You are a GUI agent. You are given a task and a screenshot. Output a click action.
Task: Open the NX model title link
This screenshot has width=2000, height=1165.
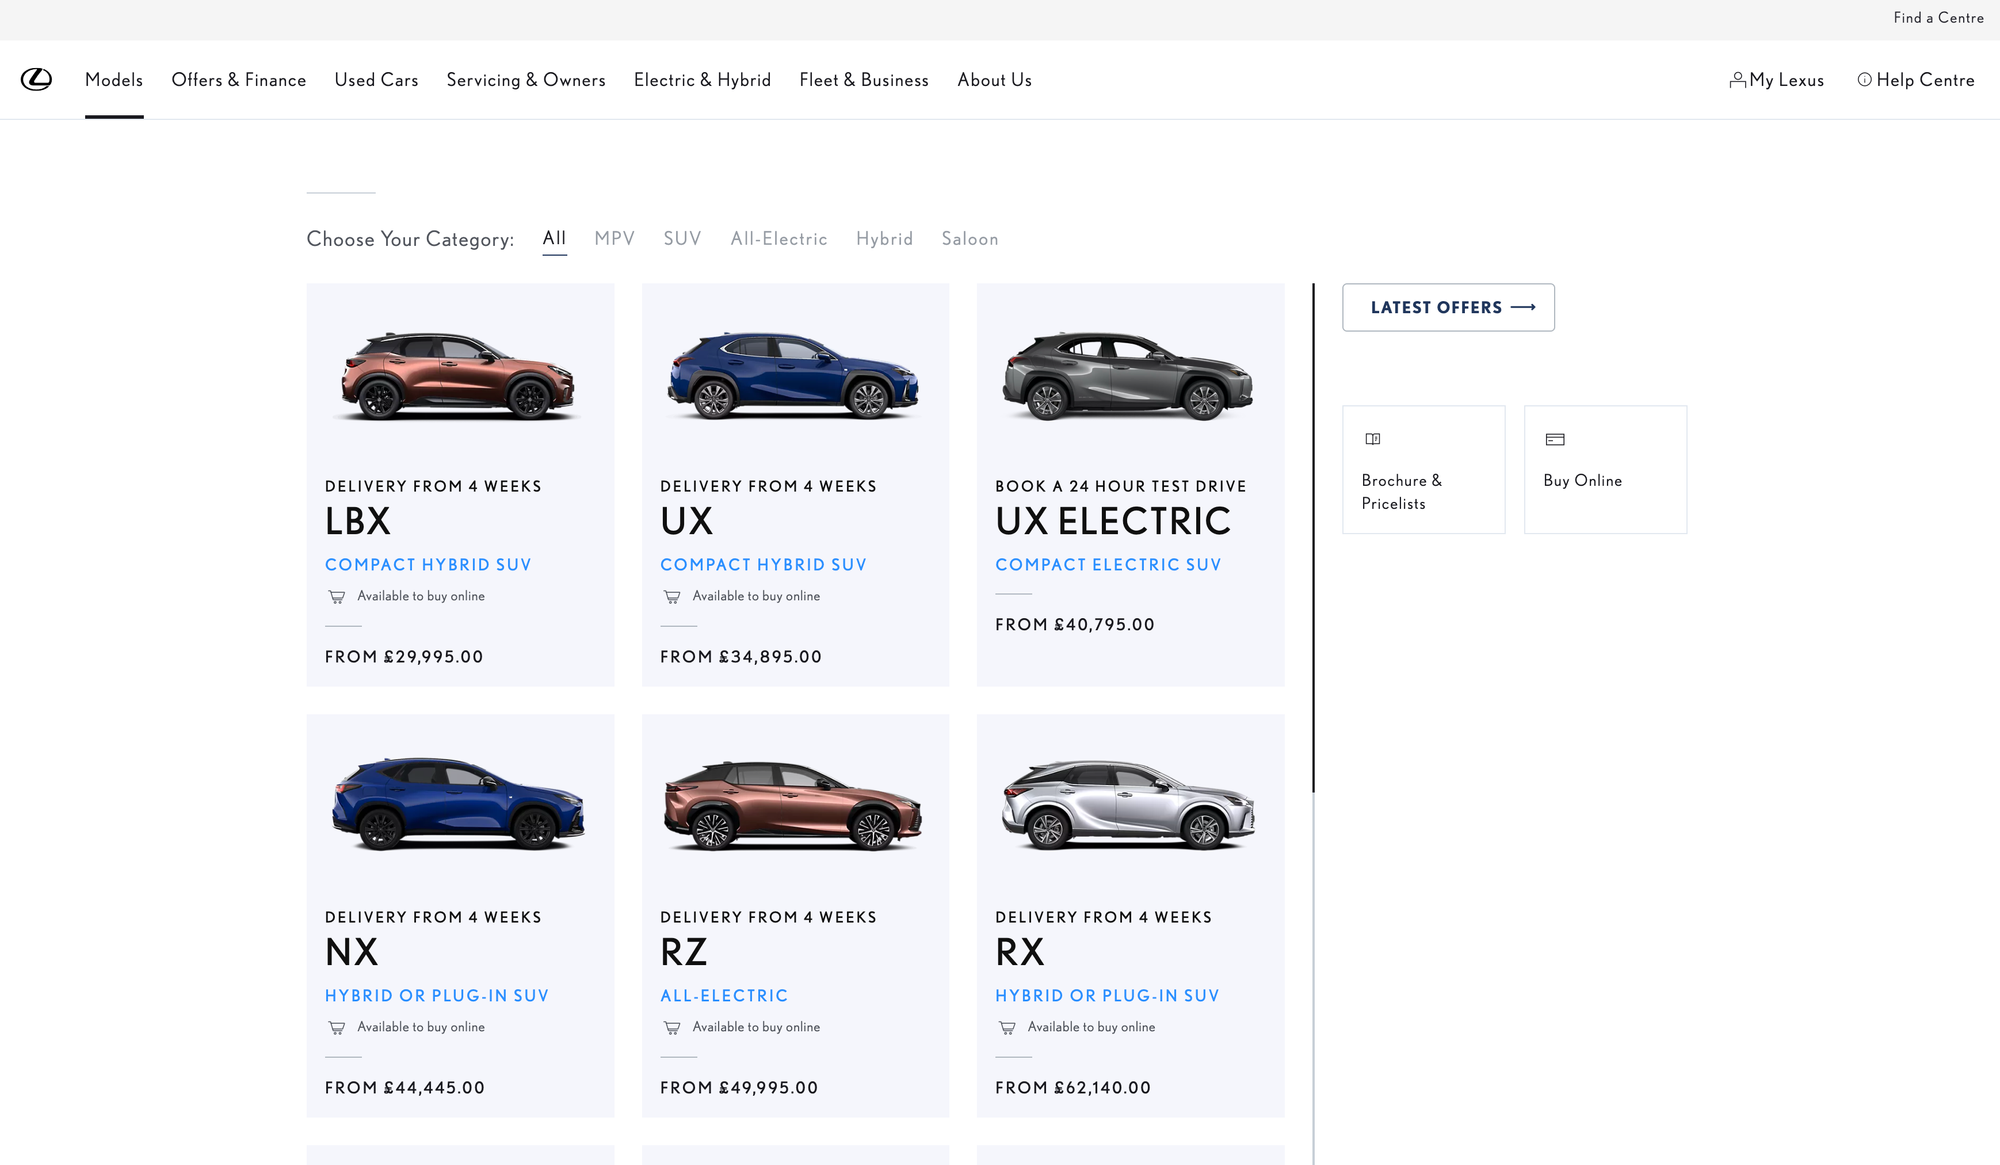coord(352,952)
